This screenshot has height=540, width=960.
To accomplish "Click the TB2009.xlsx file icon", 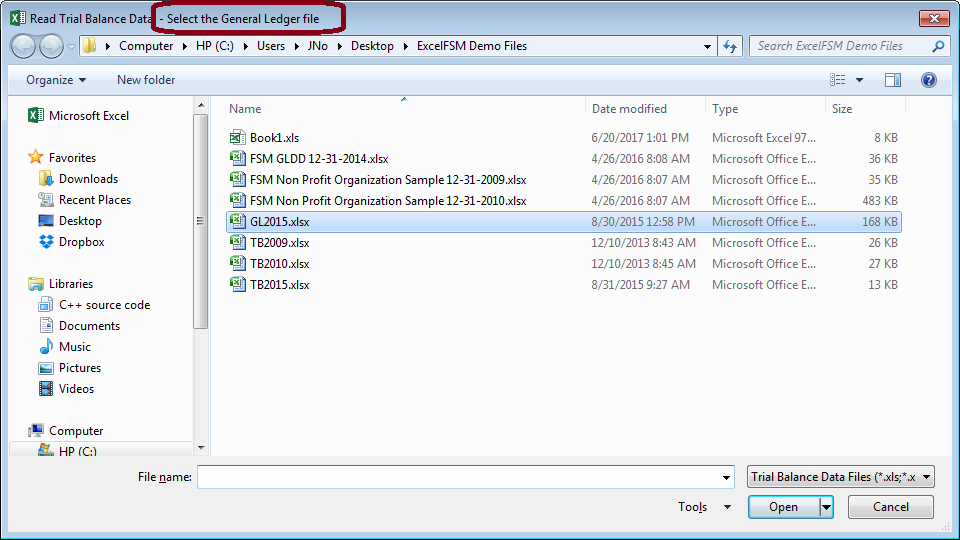I will (238, 242).
